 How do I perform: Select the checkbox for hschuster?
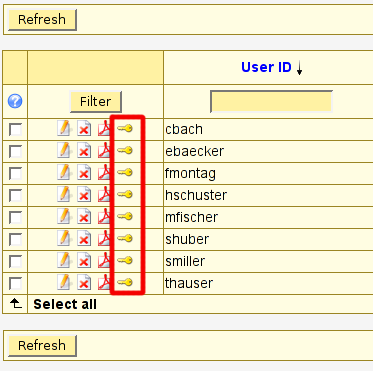pos(15,196)
